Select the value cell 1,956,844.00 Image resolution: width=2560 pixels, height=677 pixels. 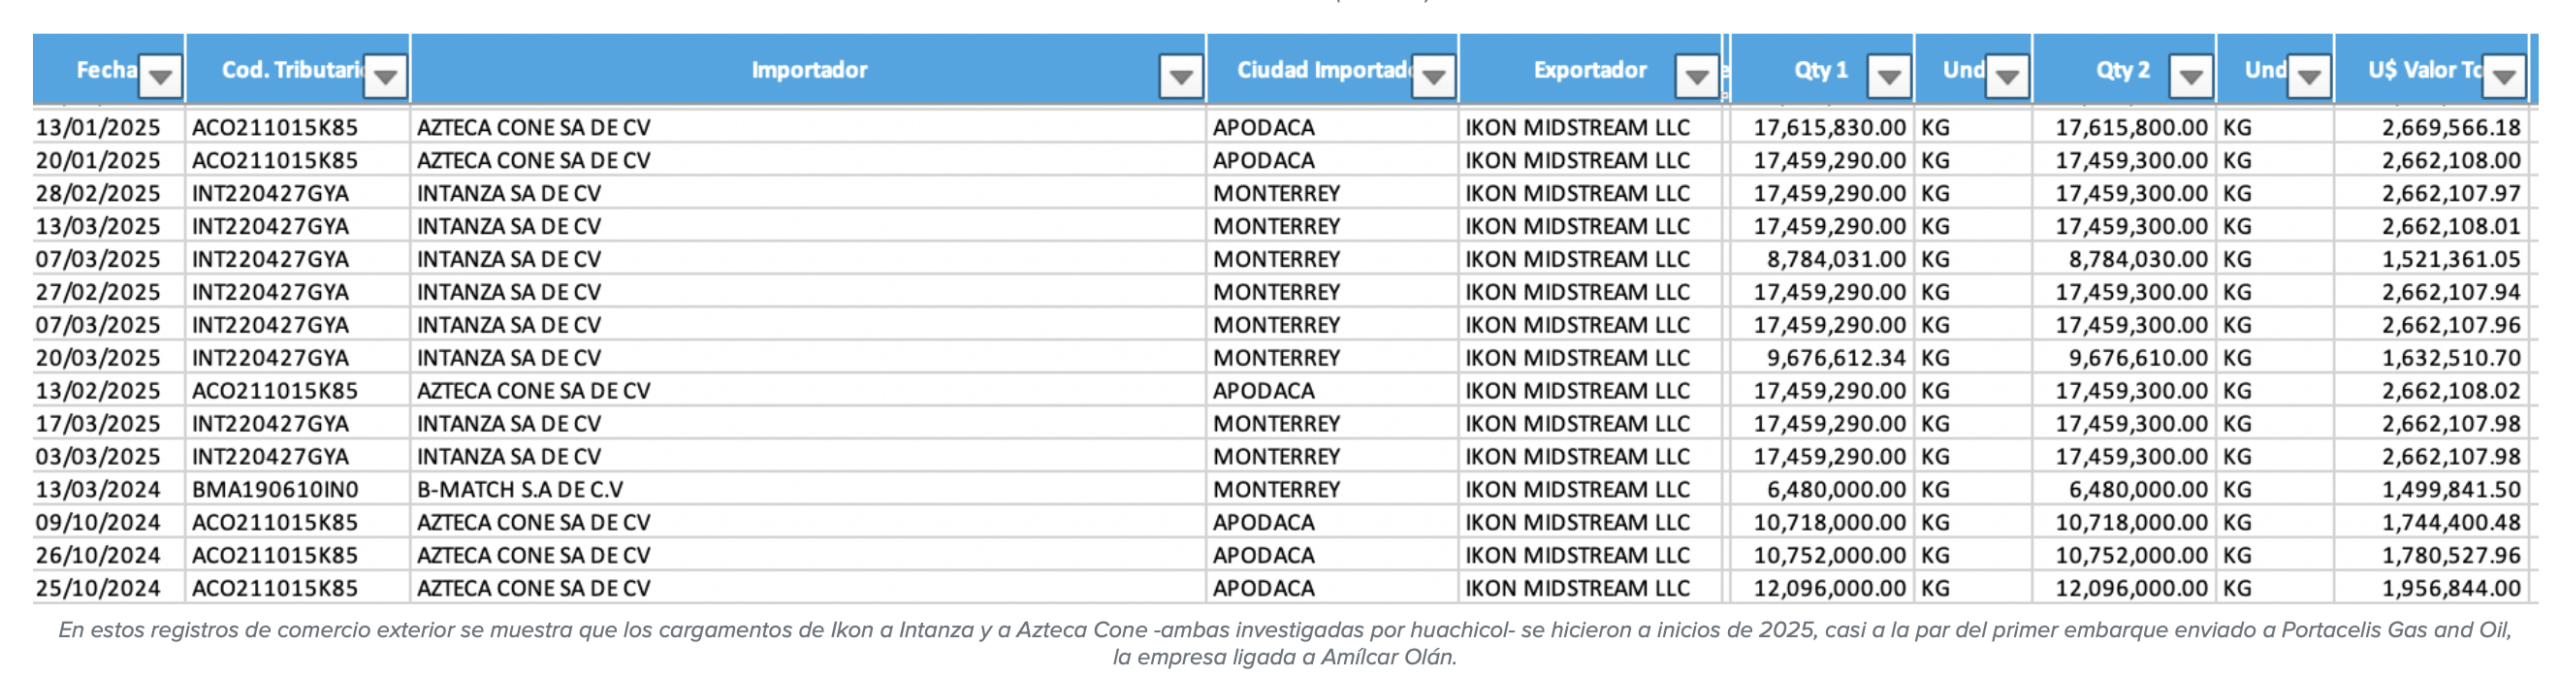2434,588
